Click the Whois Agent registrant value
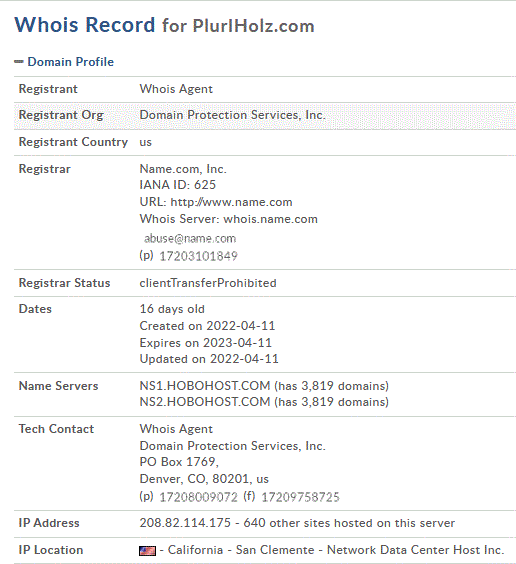This screenshot has width=516, height=564. click(x=176, y=89)
